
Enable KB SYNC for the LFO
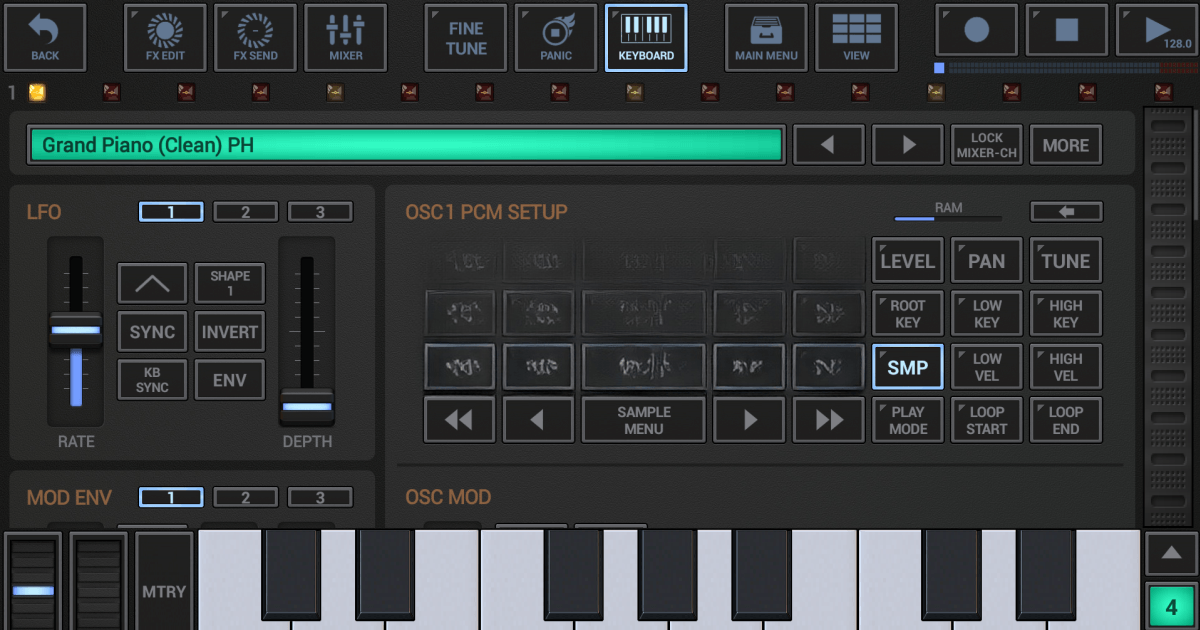pyautogui.click(x=152, y=379)
